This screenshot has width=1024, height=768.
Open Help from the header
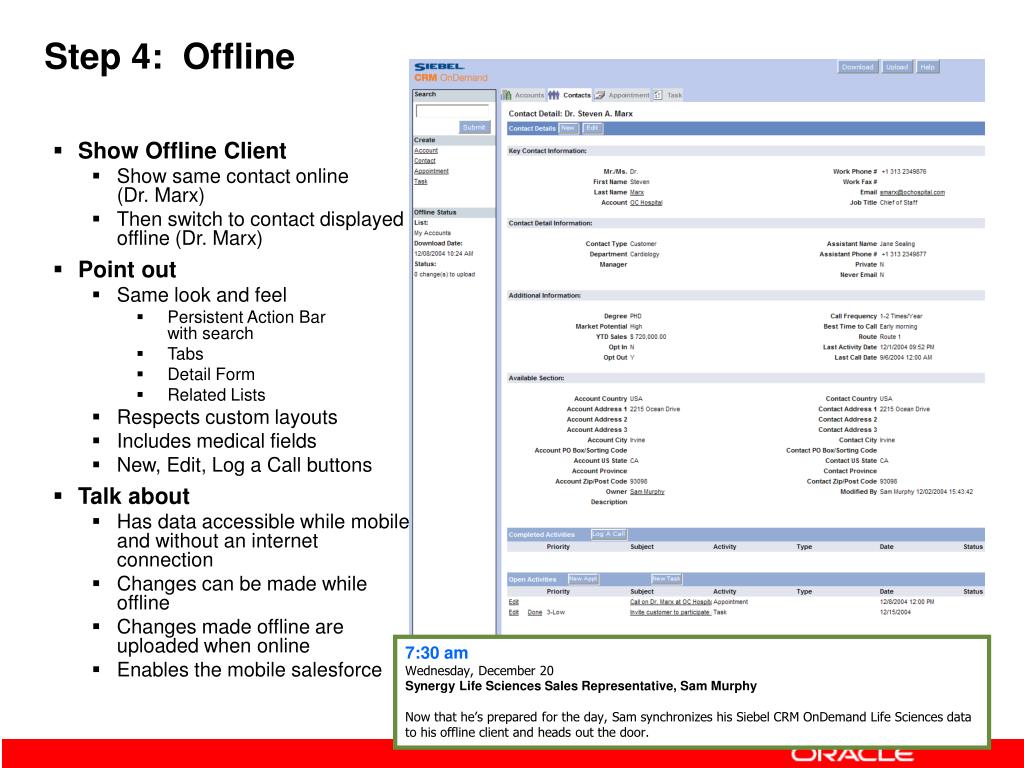(x=927, y=67)
